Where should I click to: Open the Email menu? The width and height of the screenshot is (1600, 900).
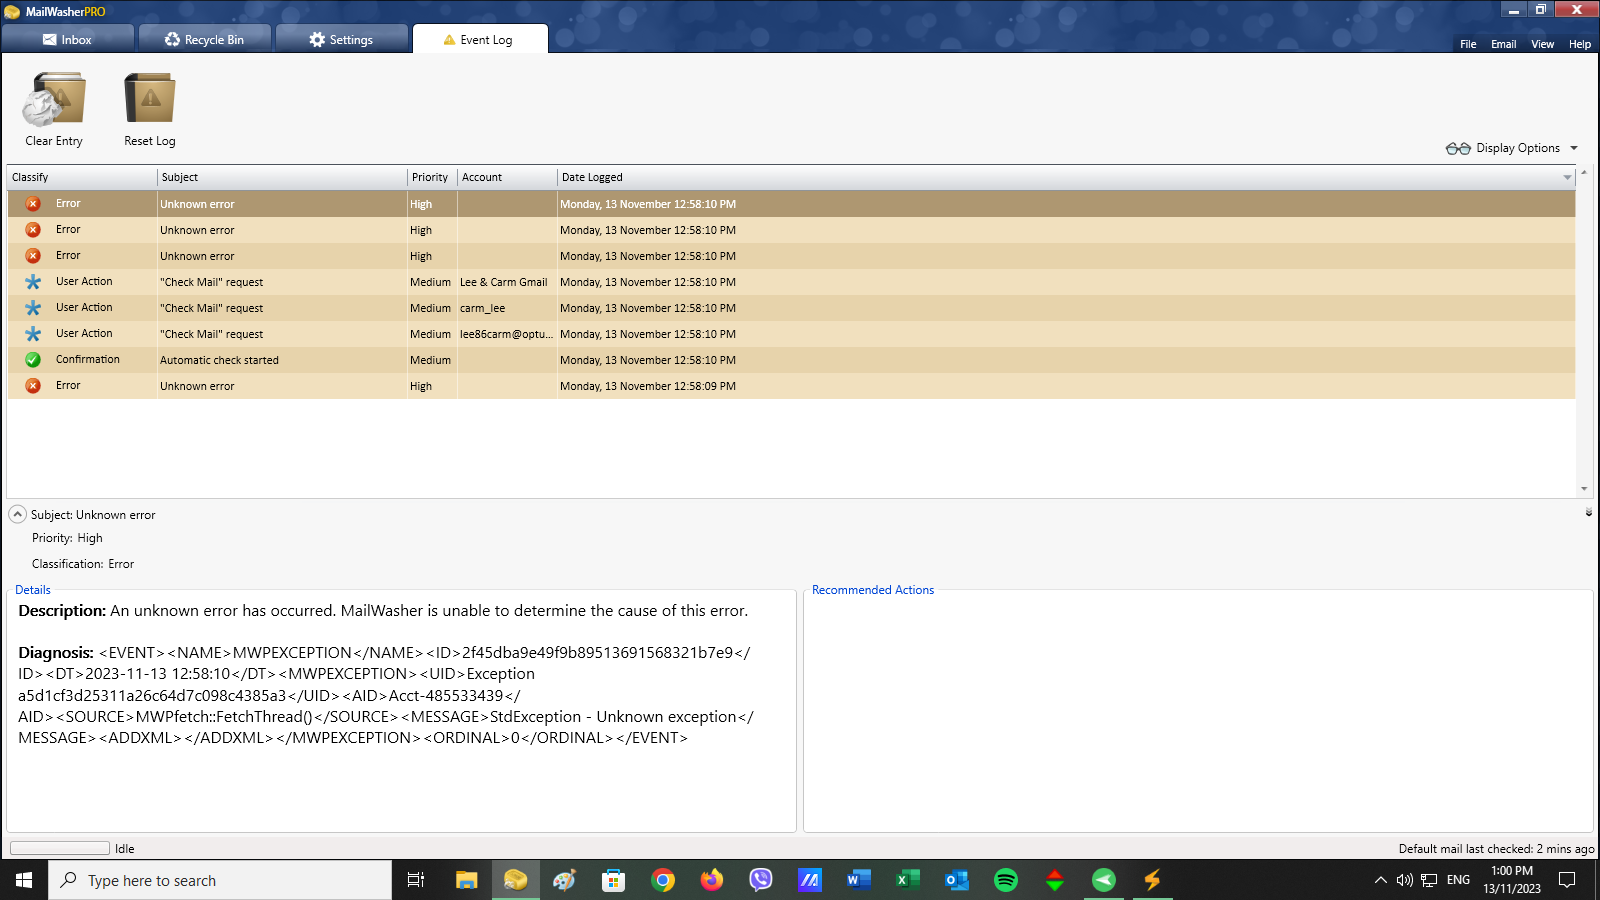[x=1503, y=44]
